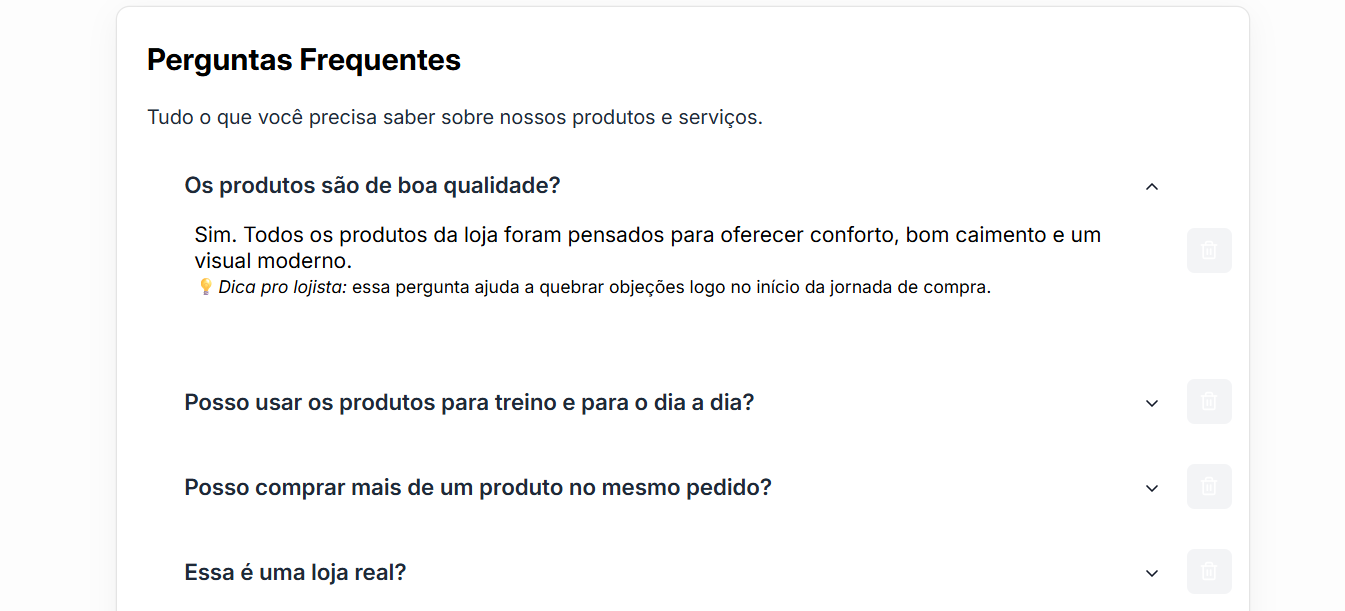The height and width of the screenshot is (611, 1345).
Task: Click the question title "Os produtos são de boa qualidade?"
Action: point(372,186)
